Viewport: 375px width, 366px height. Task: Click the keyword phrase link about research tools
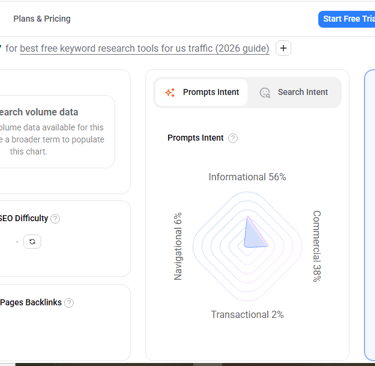coord(144,48)
